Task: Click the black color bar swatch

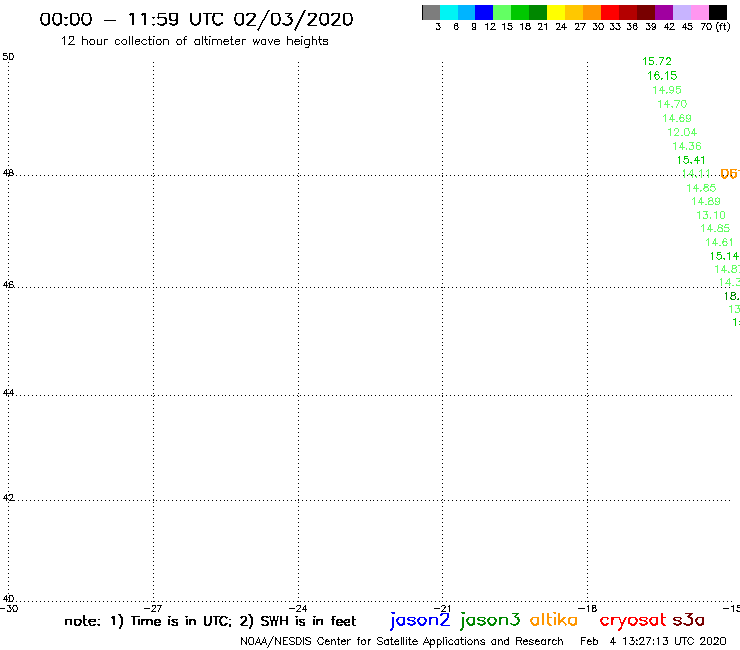Action: (x=718, y=12)
